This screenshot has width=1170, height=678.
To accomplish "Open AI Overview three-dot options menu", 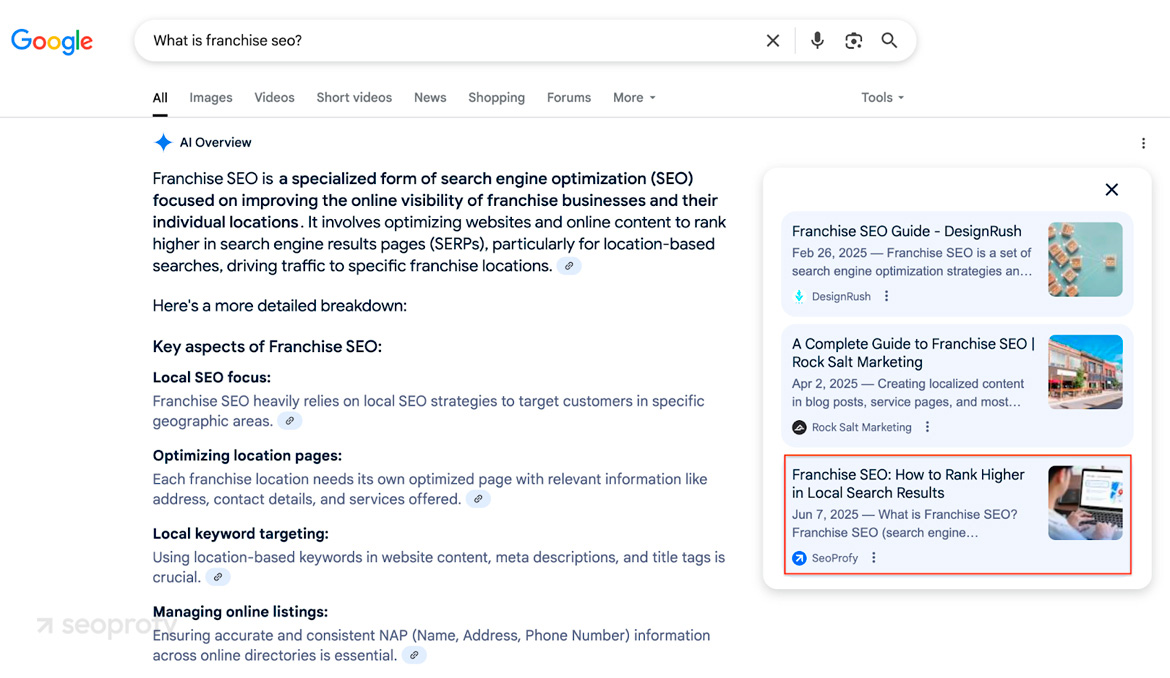I will [x=1143, y=143].
